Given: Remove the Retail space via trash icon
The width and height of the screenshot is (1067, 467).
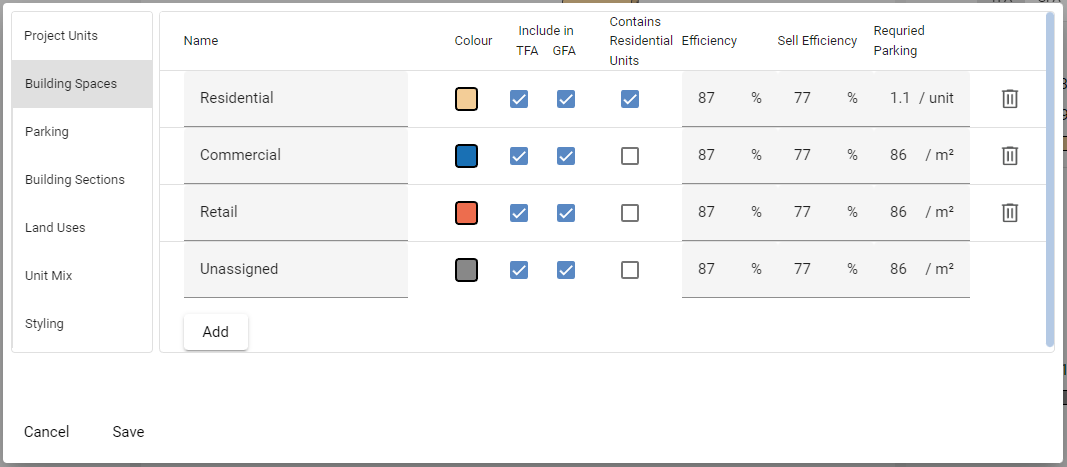Looking at the screenshot, I should coord(1010,213).
